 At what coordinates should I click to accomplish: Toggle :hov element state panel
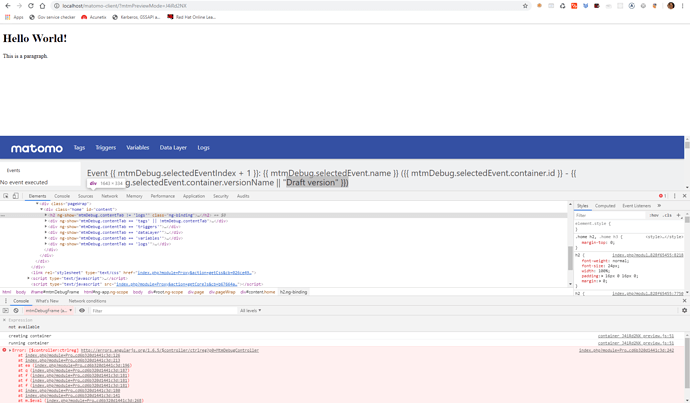point(654,215)
